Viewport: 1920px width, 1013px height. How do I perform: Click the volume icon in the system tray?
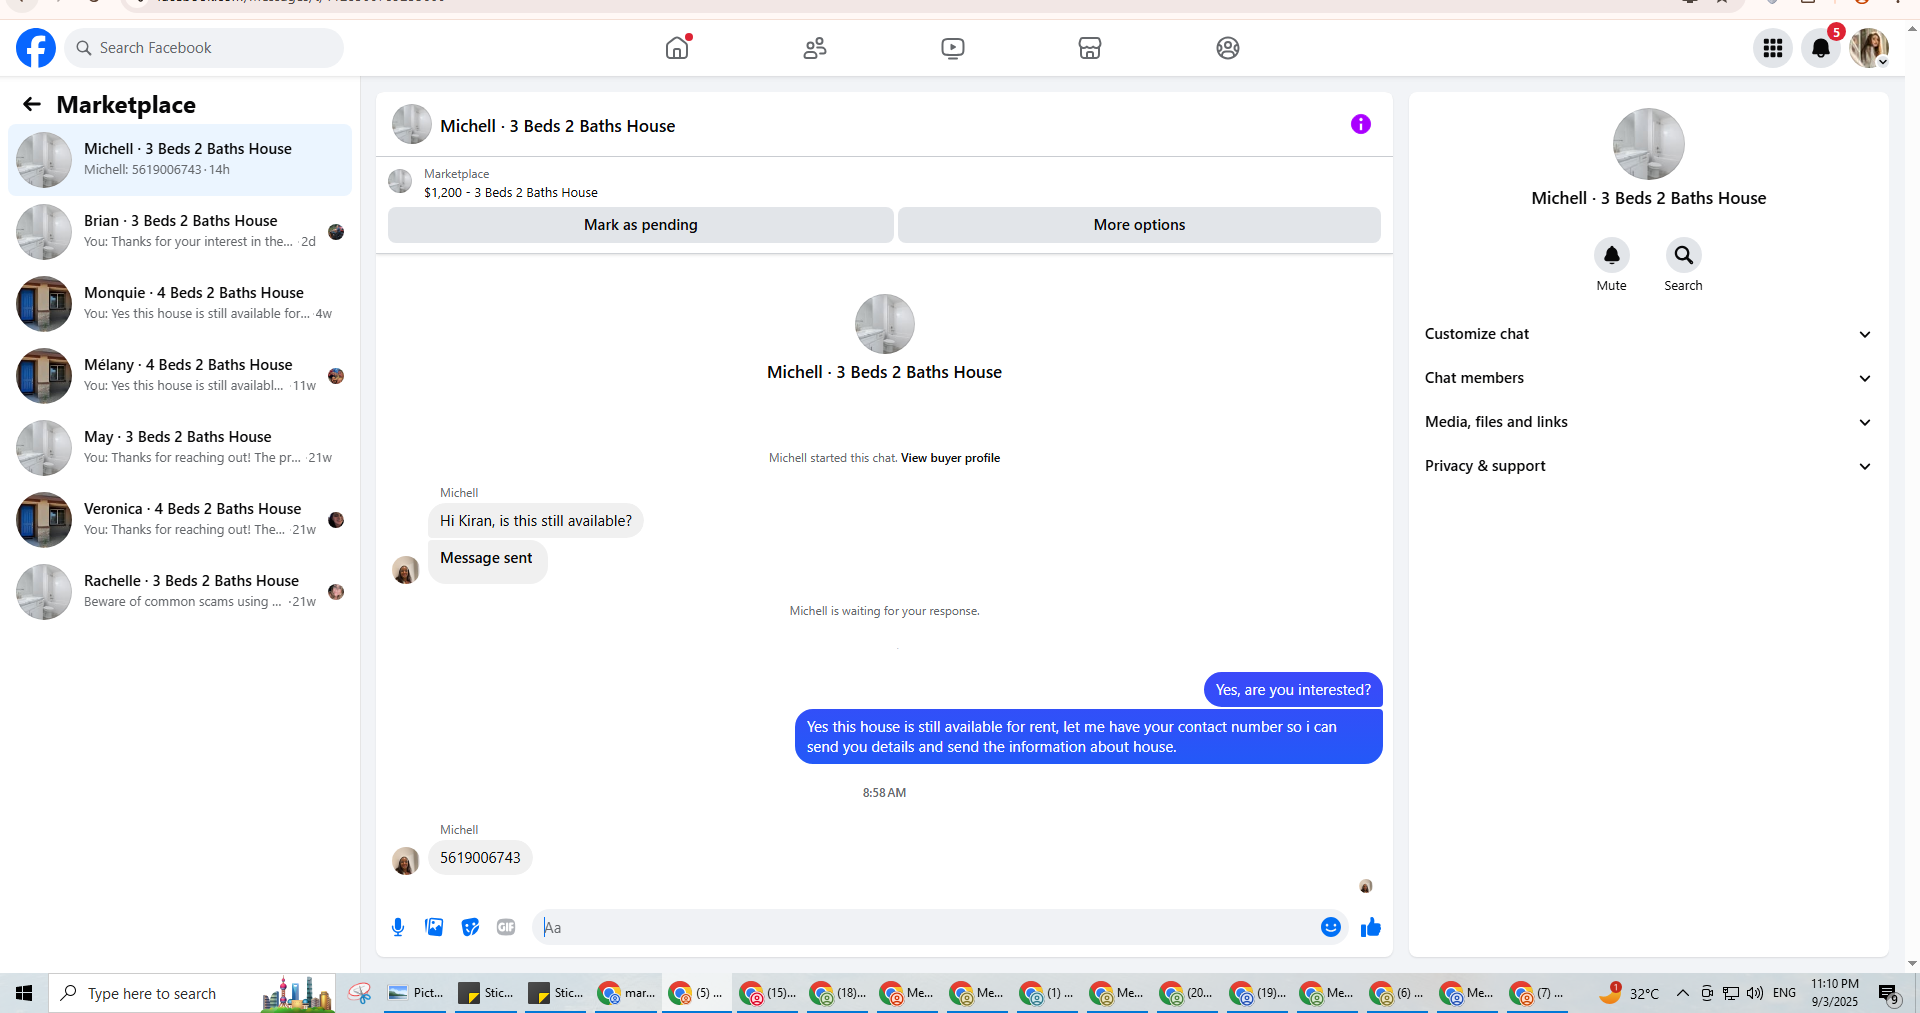pos(1755,993)
